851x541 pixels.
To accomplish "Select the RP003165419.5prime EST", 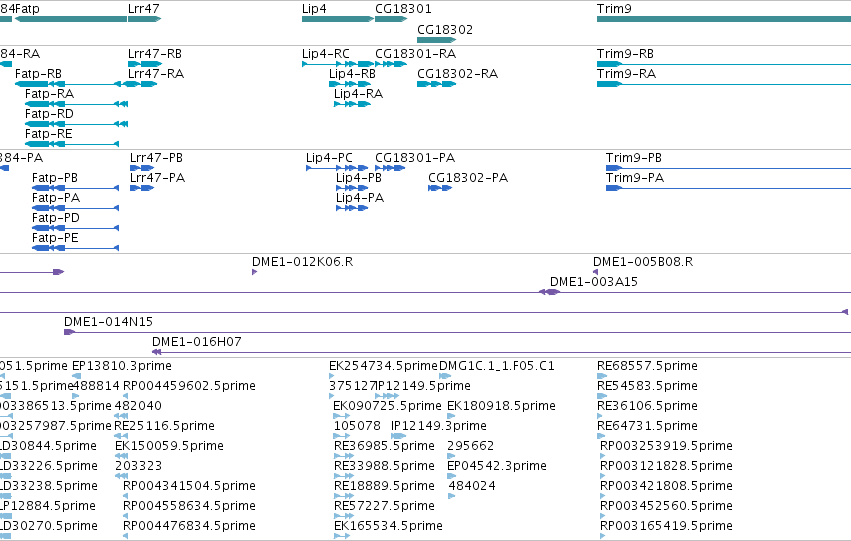I will (x=602, y=536).
